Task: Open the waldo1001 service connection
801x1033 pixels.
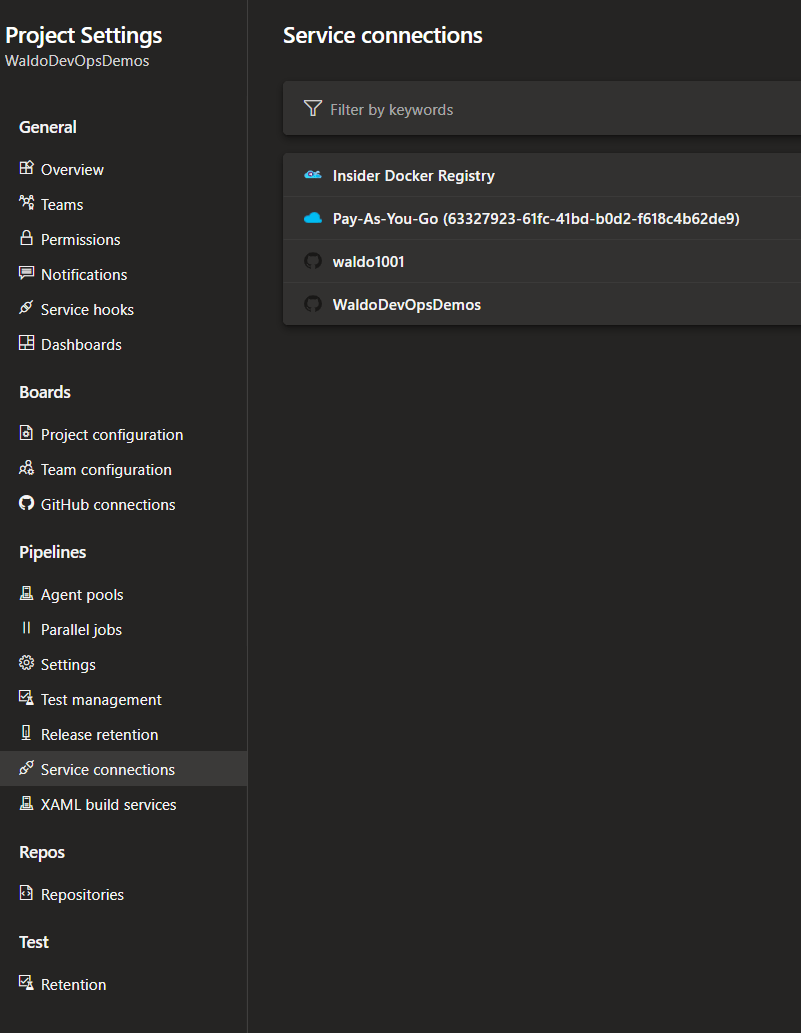Action: pos(542,262)
